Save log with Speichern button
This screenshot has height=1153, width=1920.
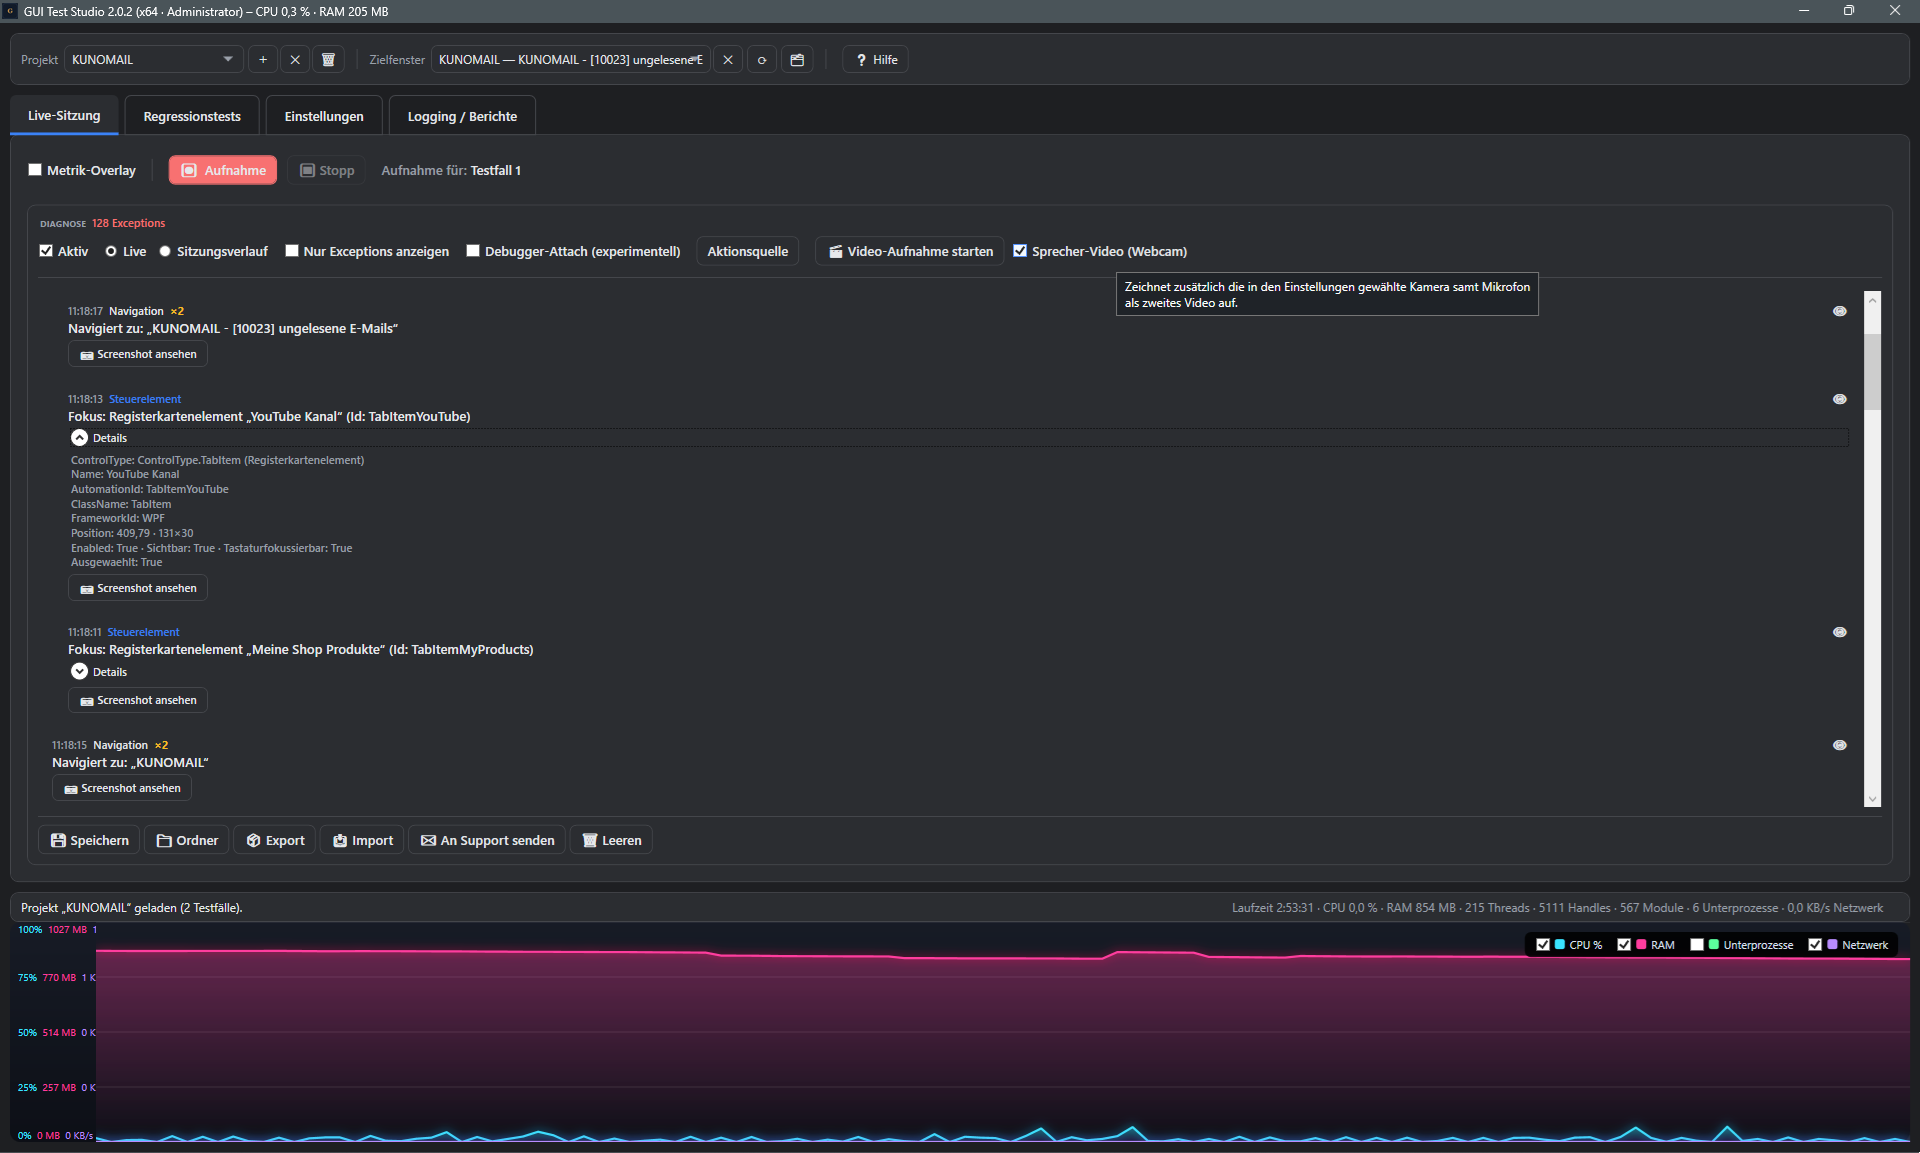[89, 840]
